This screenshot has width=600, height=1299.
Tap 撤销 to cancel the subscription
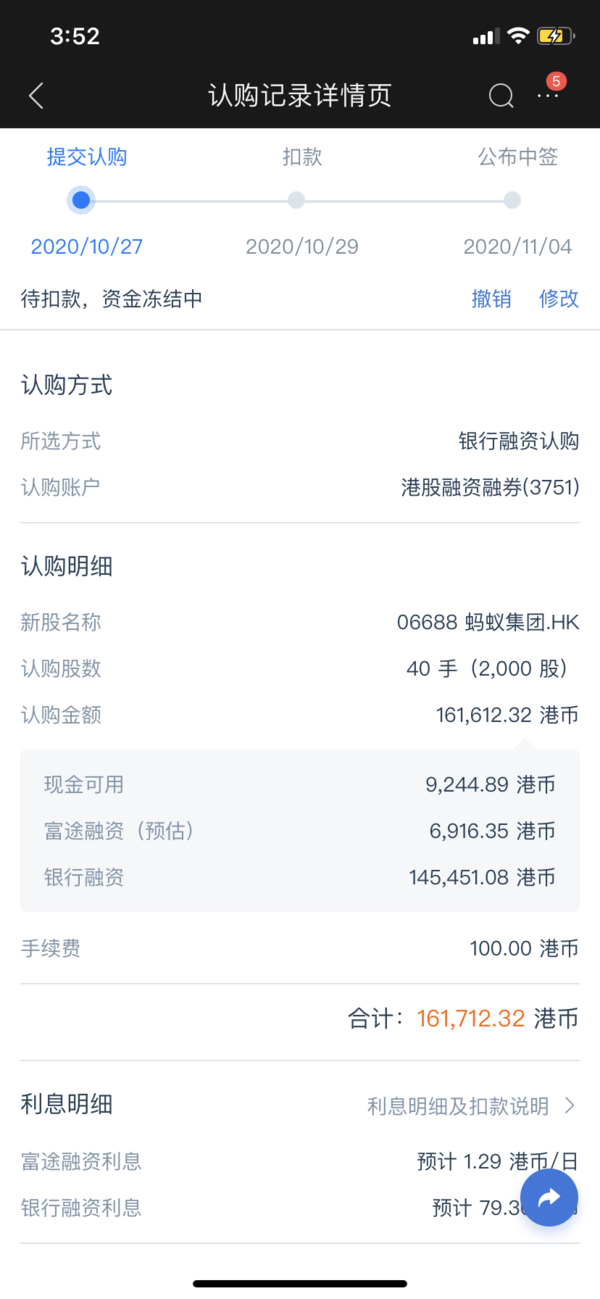[x=491, y=298]
